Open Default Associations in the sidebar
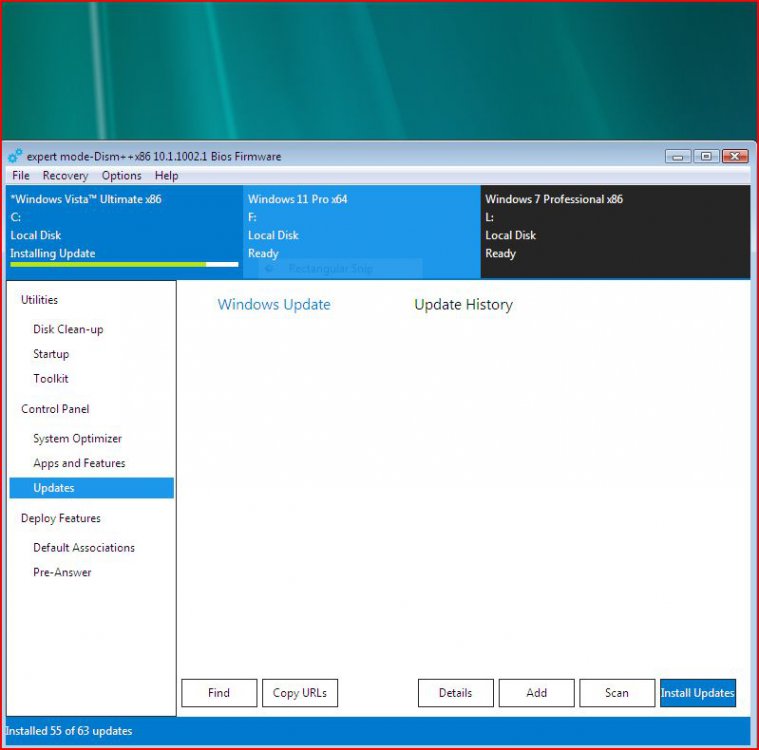This screenshot has width=759, height=750. pos(84,548)
